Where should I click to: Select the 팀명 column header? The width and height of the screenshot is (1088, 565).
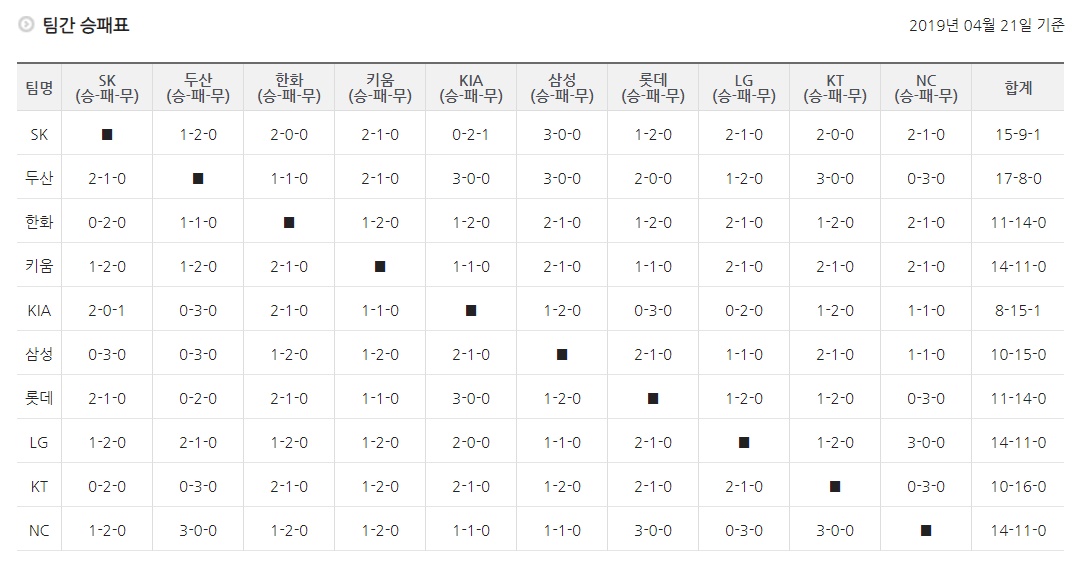[39, 87]
